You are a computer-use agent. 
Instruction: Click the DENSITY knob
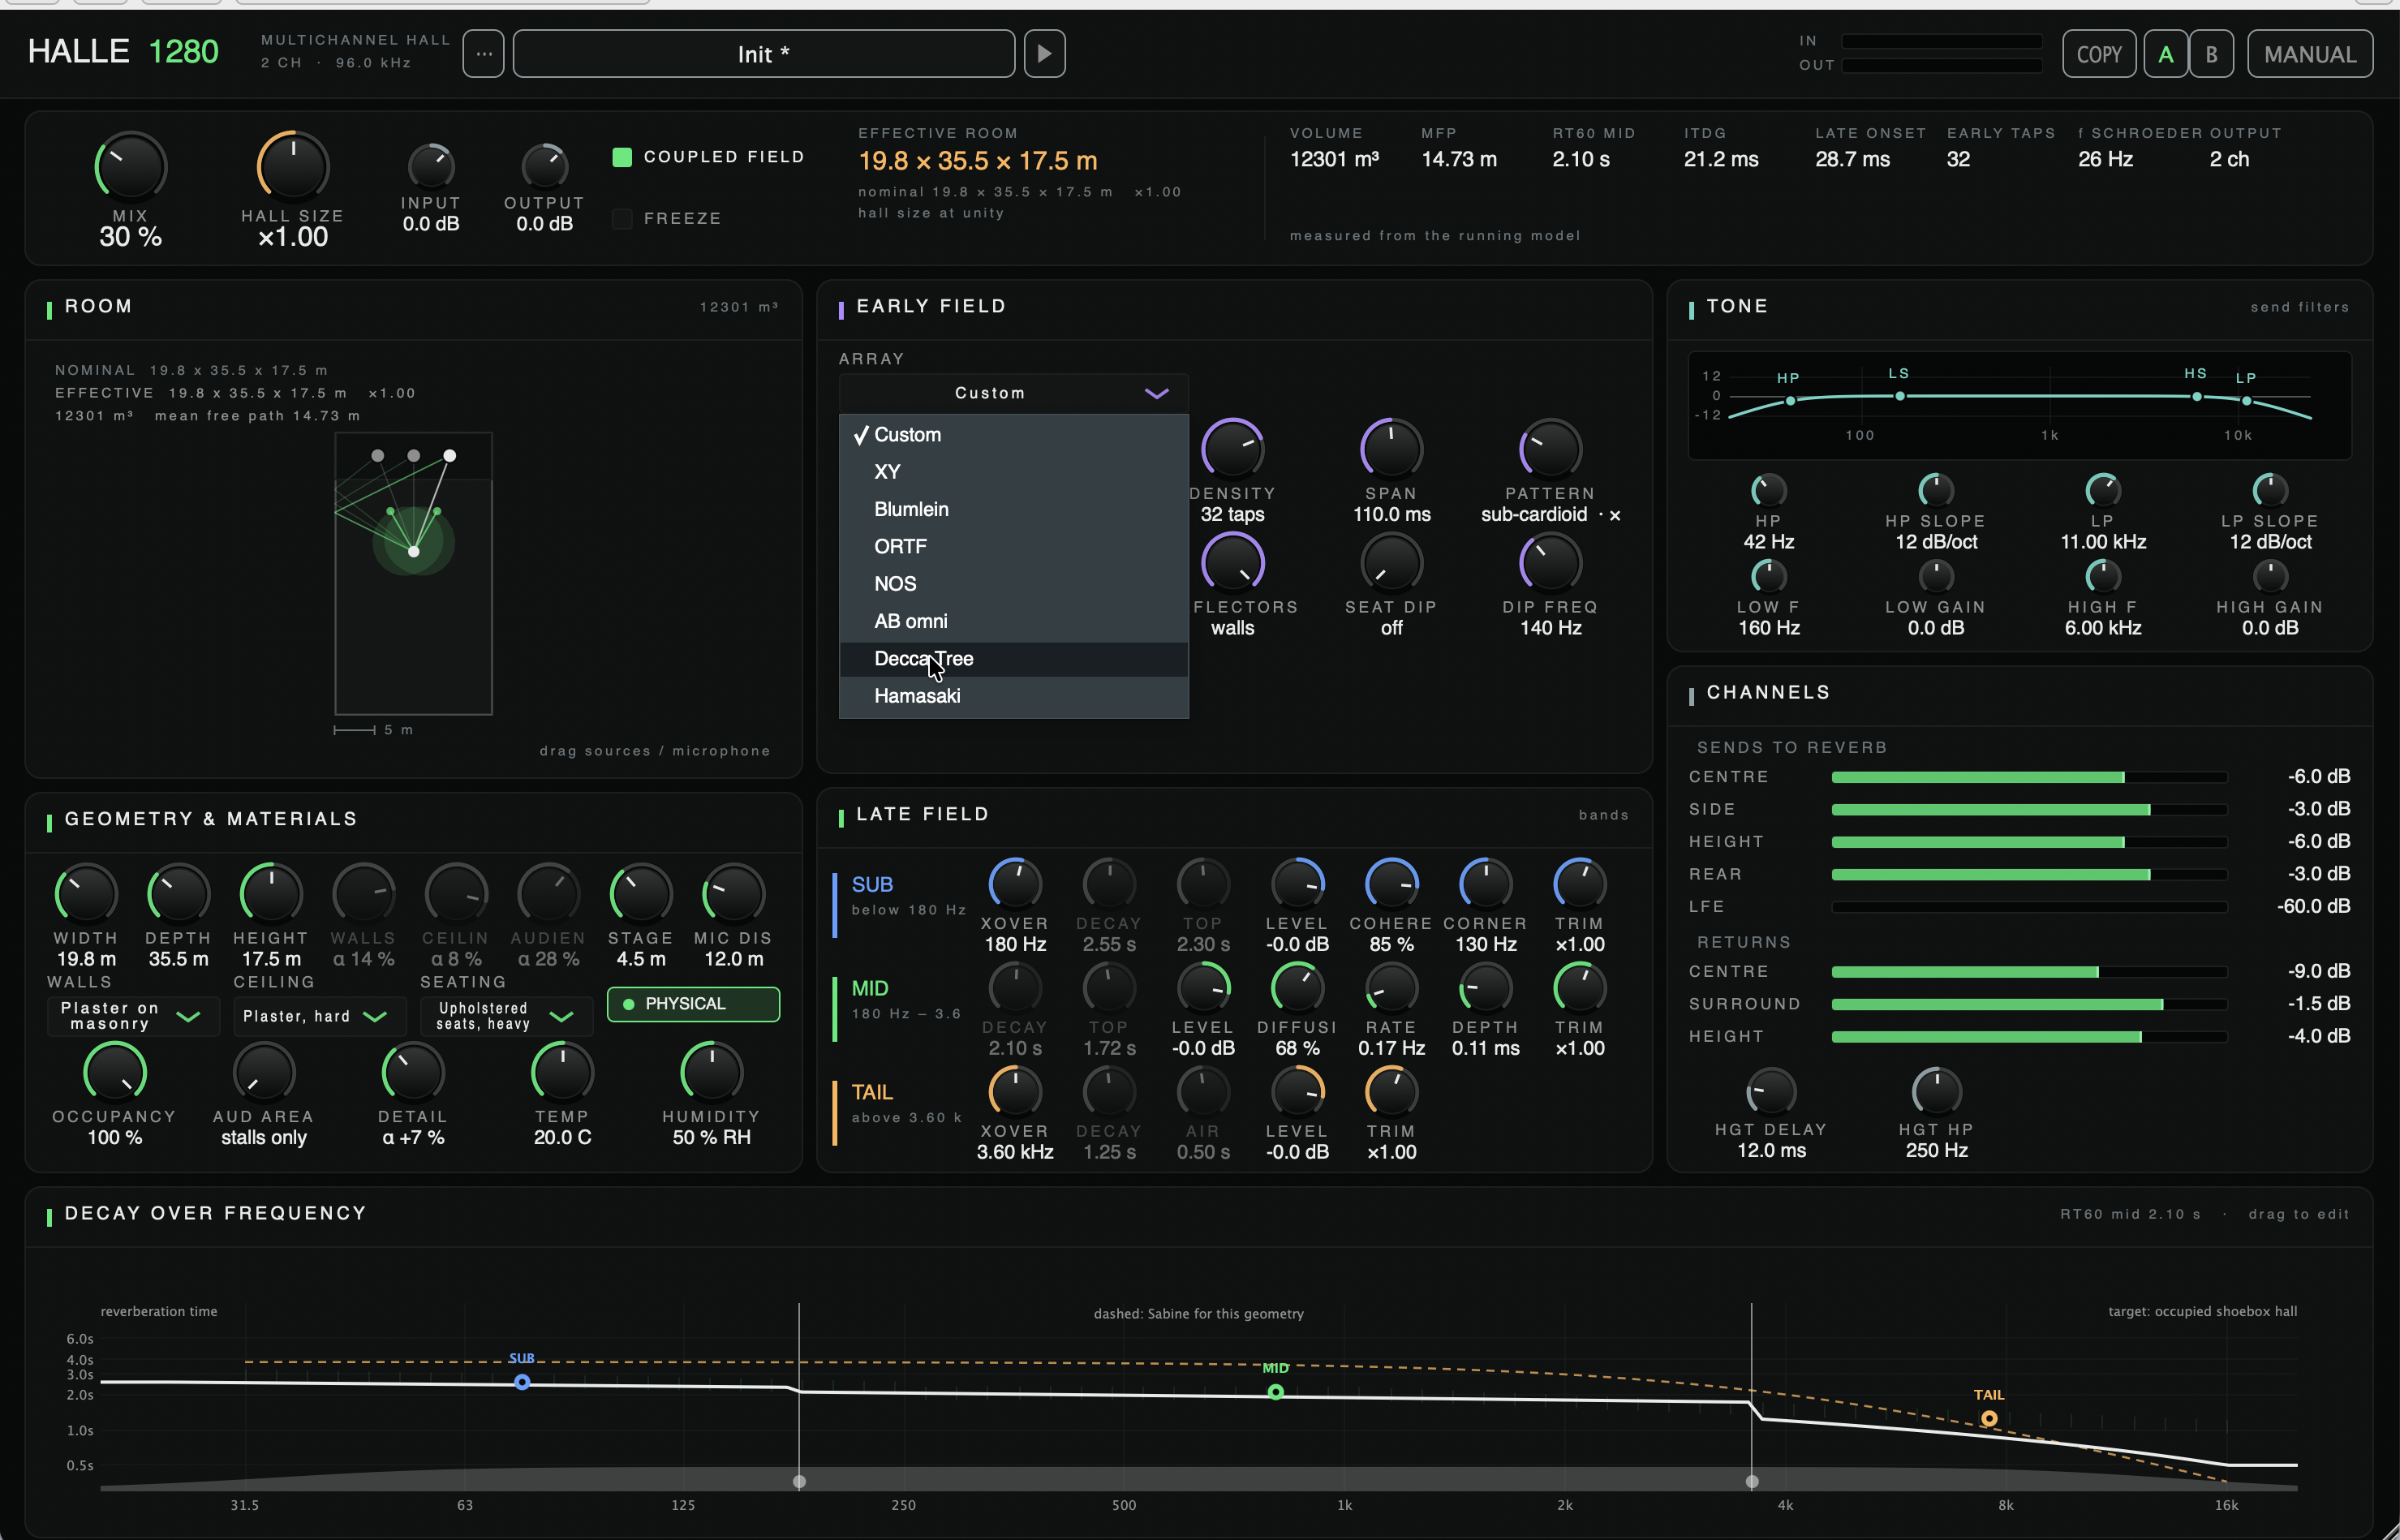pyautogui.click(x=1233, y=449)
